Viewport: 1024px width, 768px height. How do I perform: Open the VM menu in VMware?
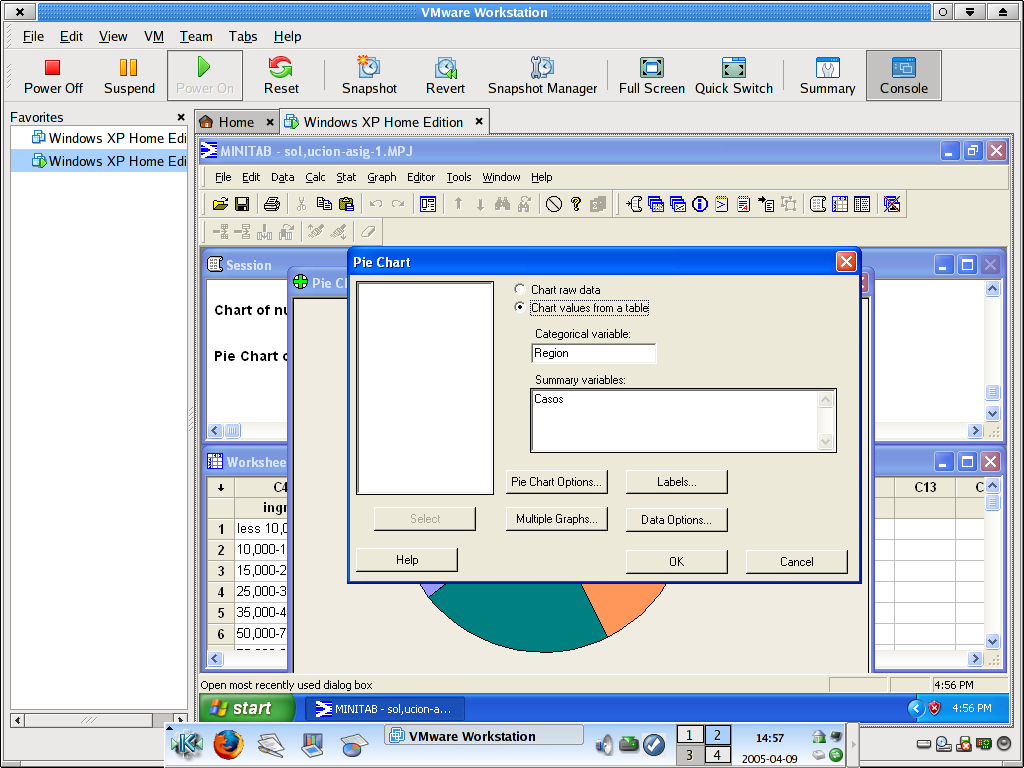tap(153, 37)
